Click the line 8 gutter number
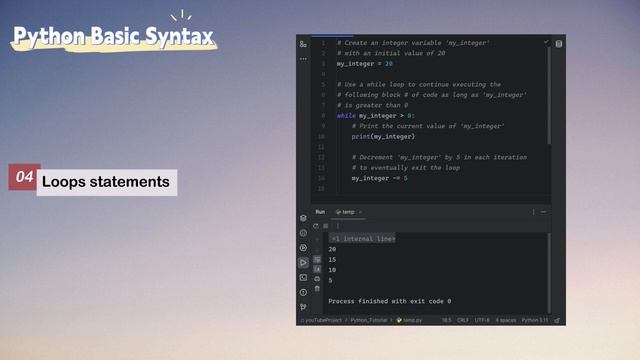 (323, 116)
